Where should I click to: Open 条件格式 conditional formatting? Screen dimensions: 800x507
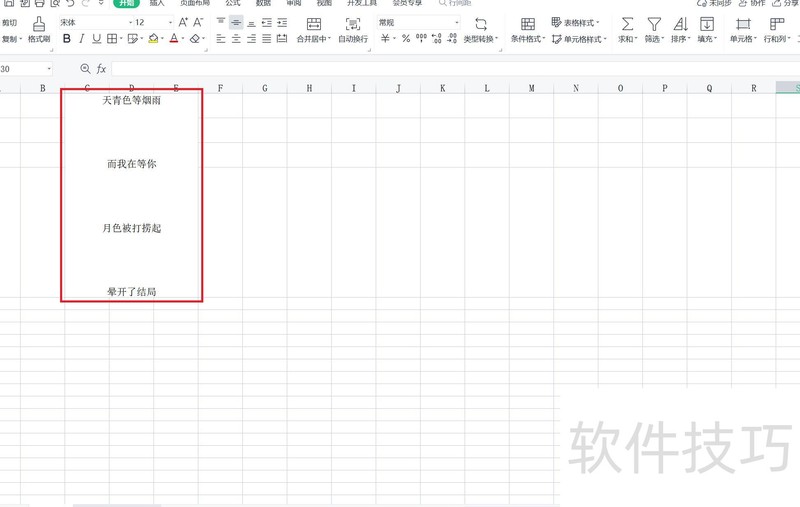click(x=528, y=30)
